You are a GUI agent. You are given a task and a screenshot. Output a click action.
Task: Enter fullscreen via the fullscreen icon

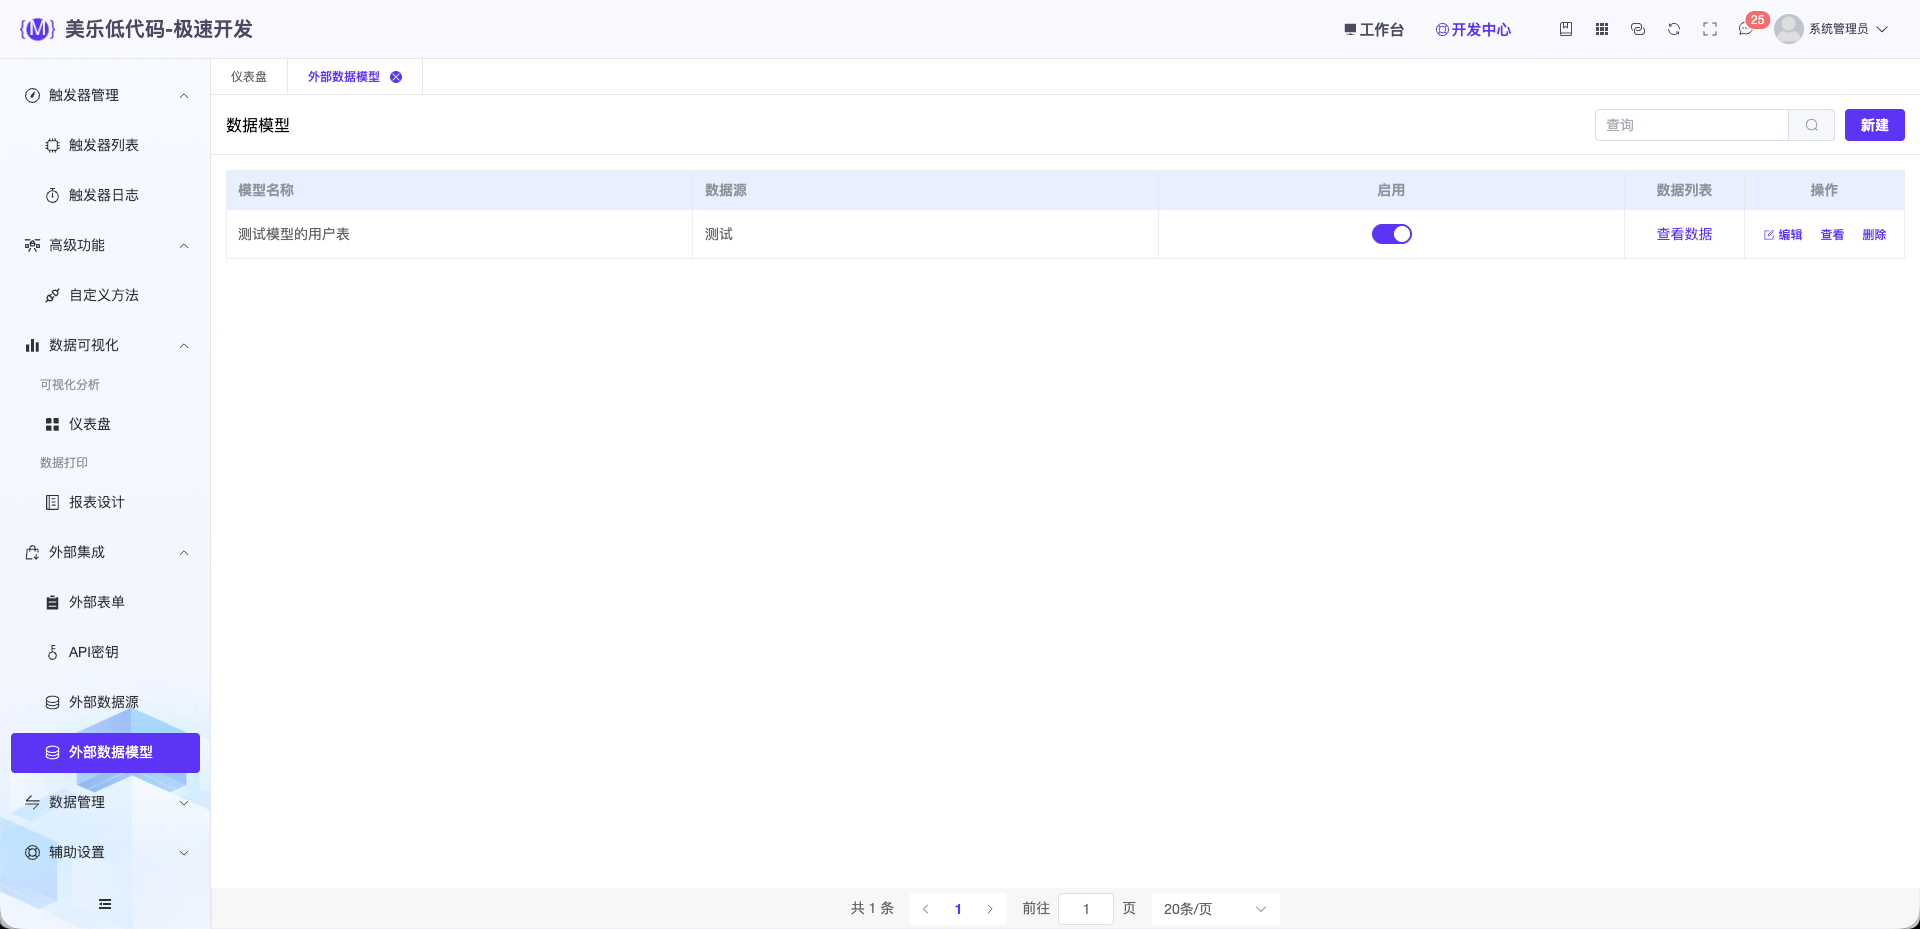(1710, 29)
